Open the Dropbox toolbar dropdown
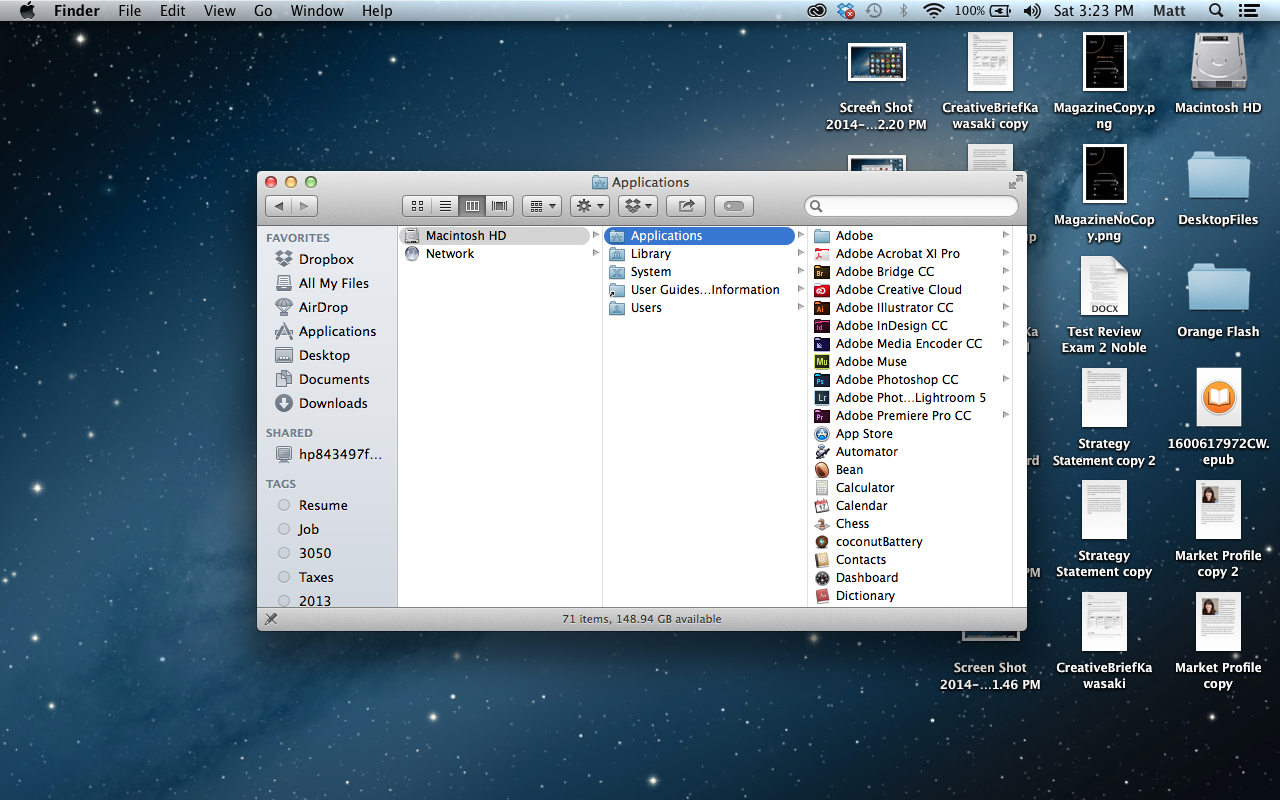The width and height of the screenshot is (1280, 800). (637, 206)
